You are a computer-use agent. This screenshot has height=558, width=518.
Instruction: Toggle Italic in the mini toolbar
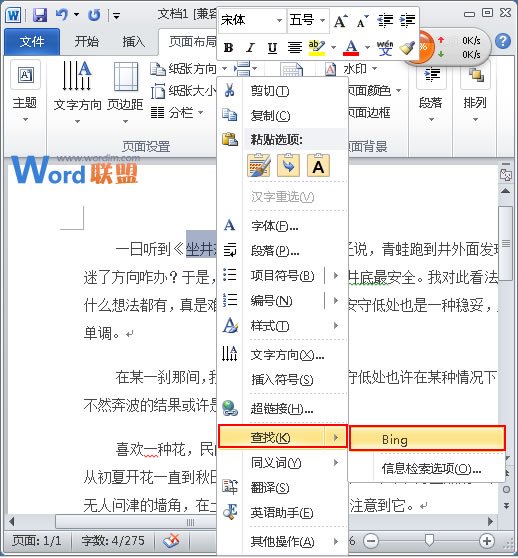pyautogui.click(x=250, y=47)
